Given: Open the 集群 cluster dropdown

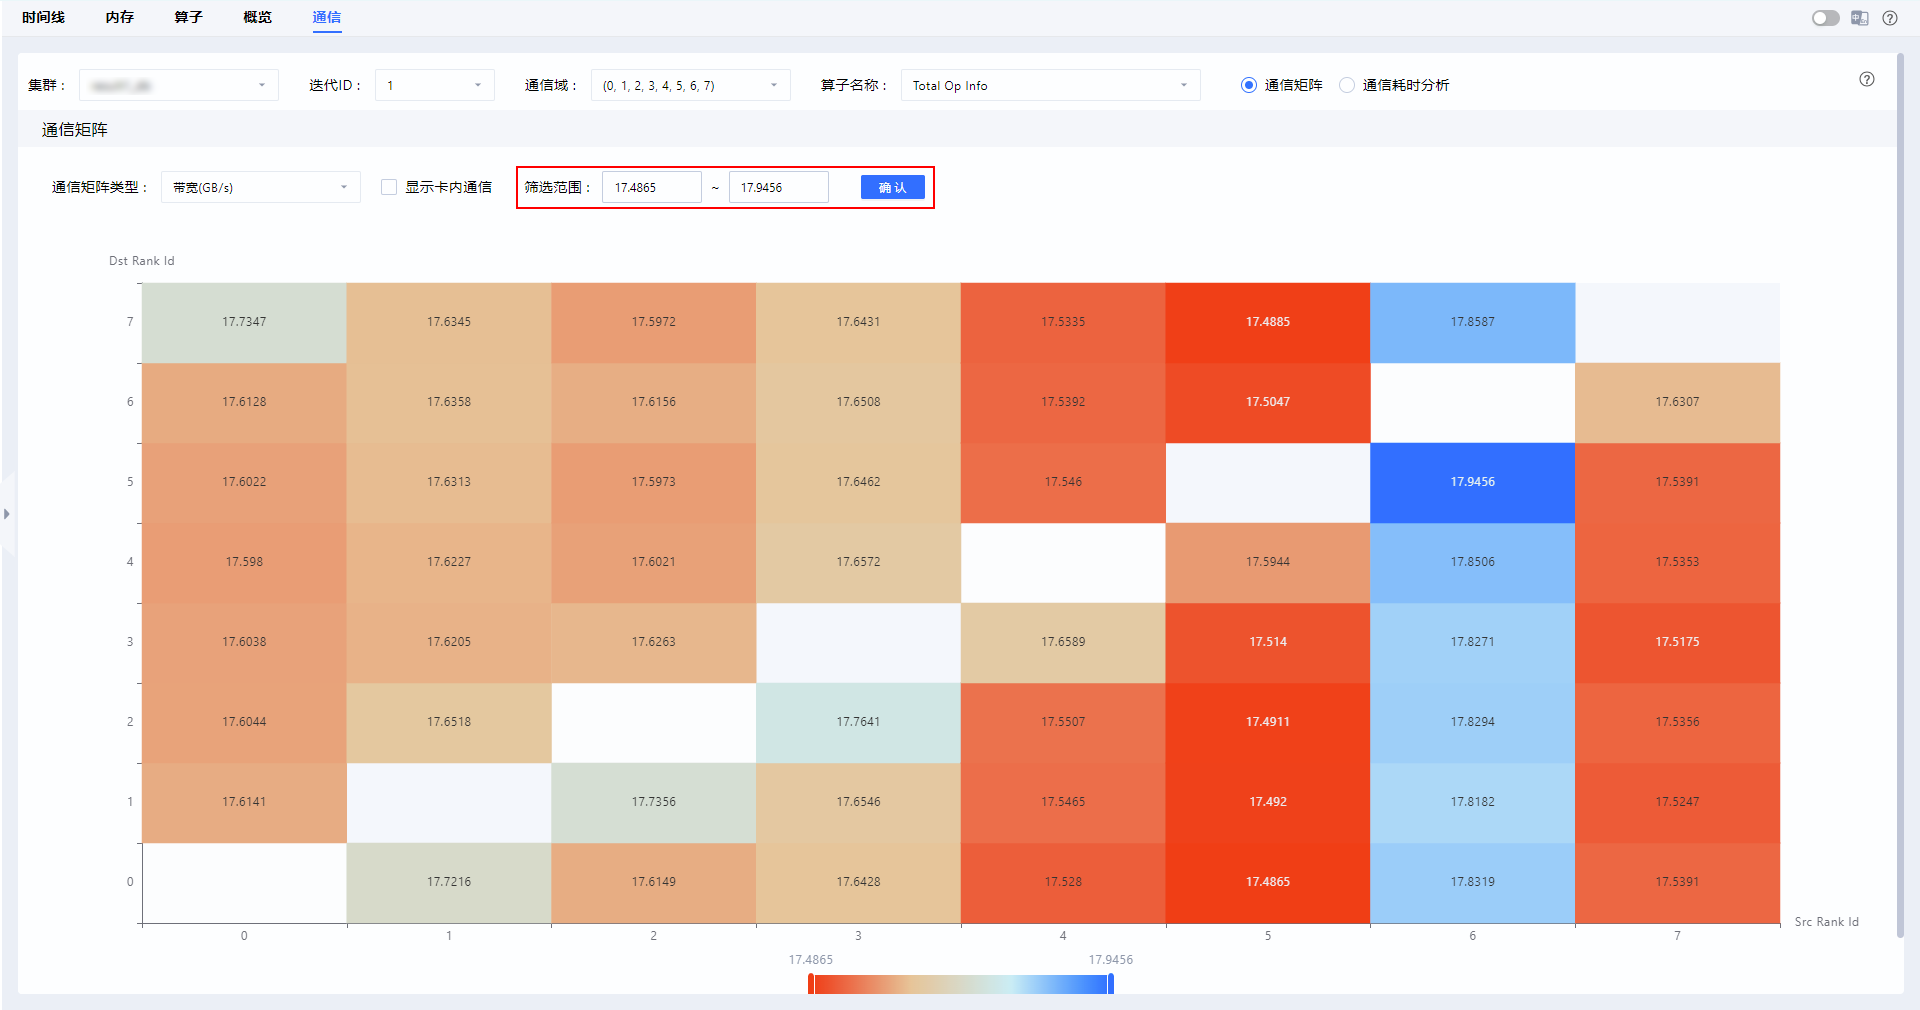Looking at the screenshot, I should pyautogui.click(x=178, y=85).
